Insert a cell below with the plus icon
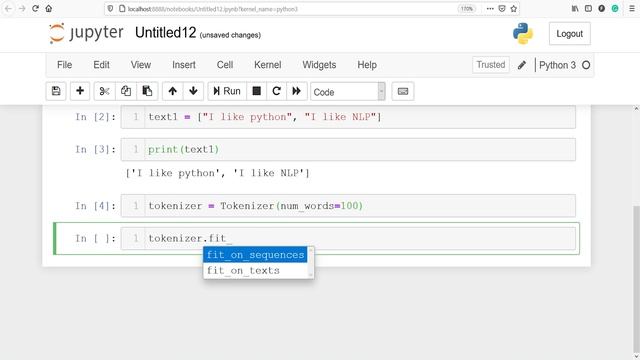 coord(80,91)
